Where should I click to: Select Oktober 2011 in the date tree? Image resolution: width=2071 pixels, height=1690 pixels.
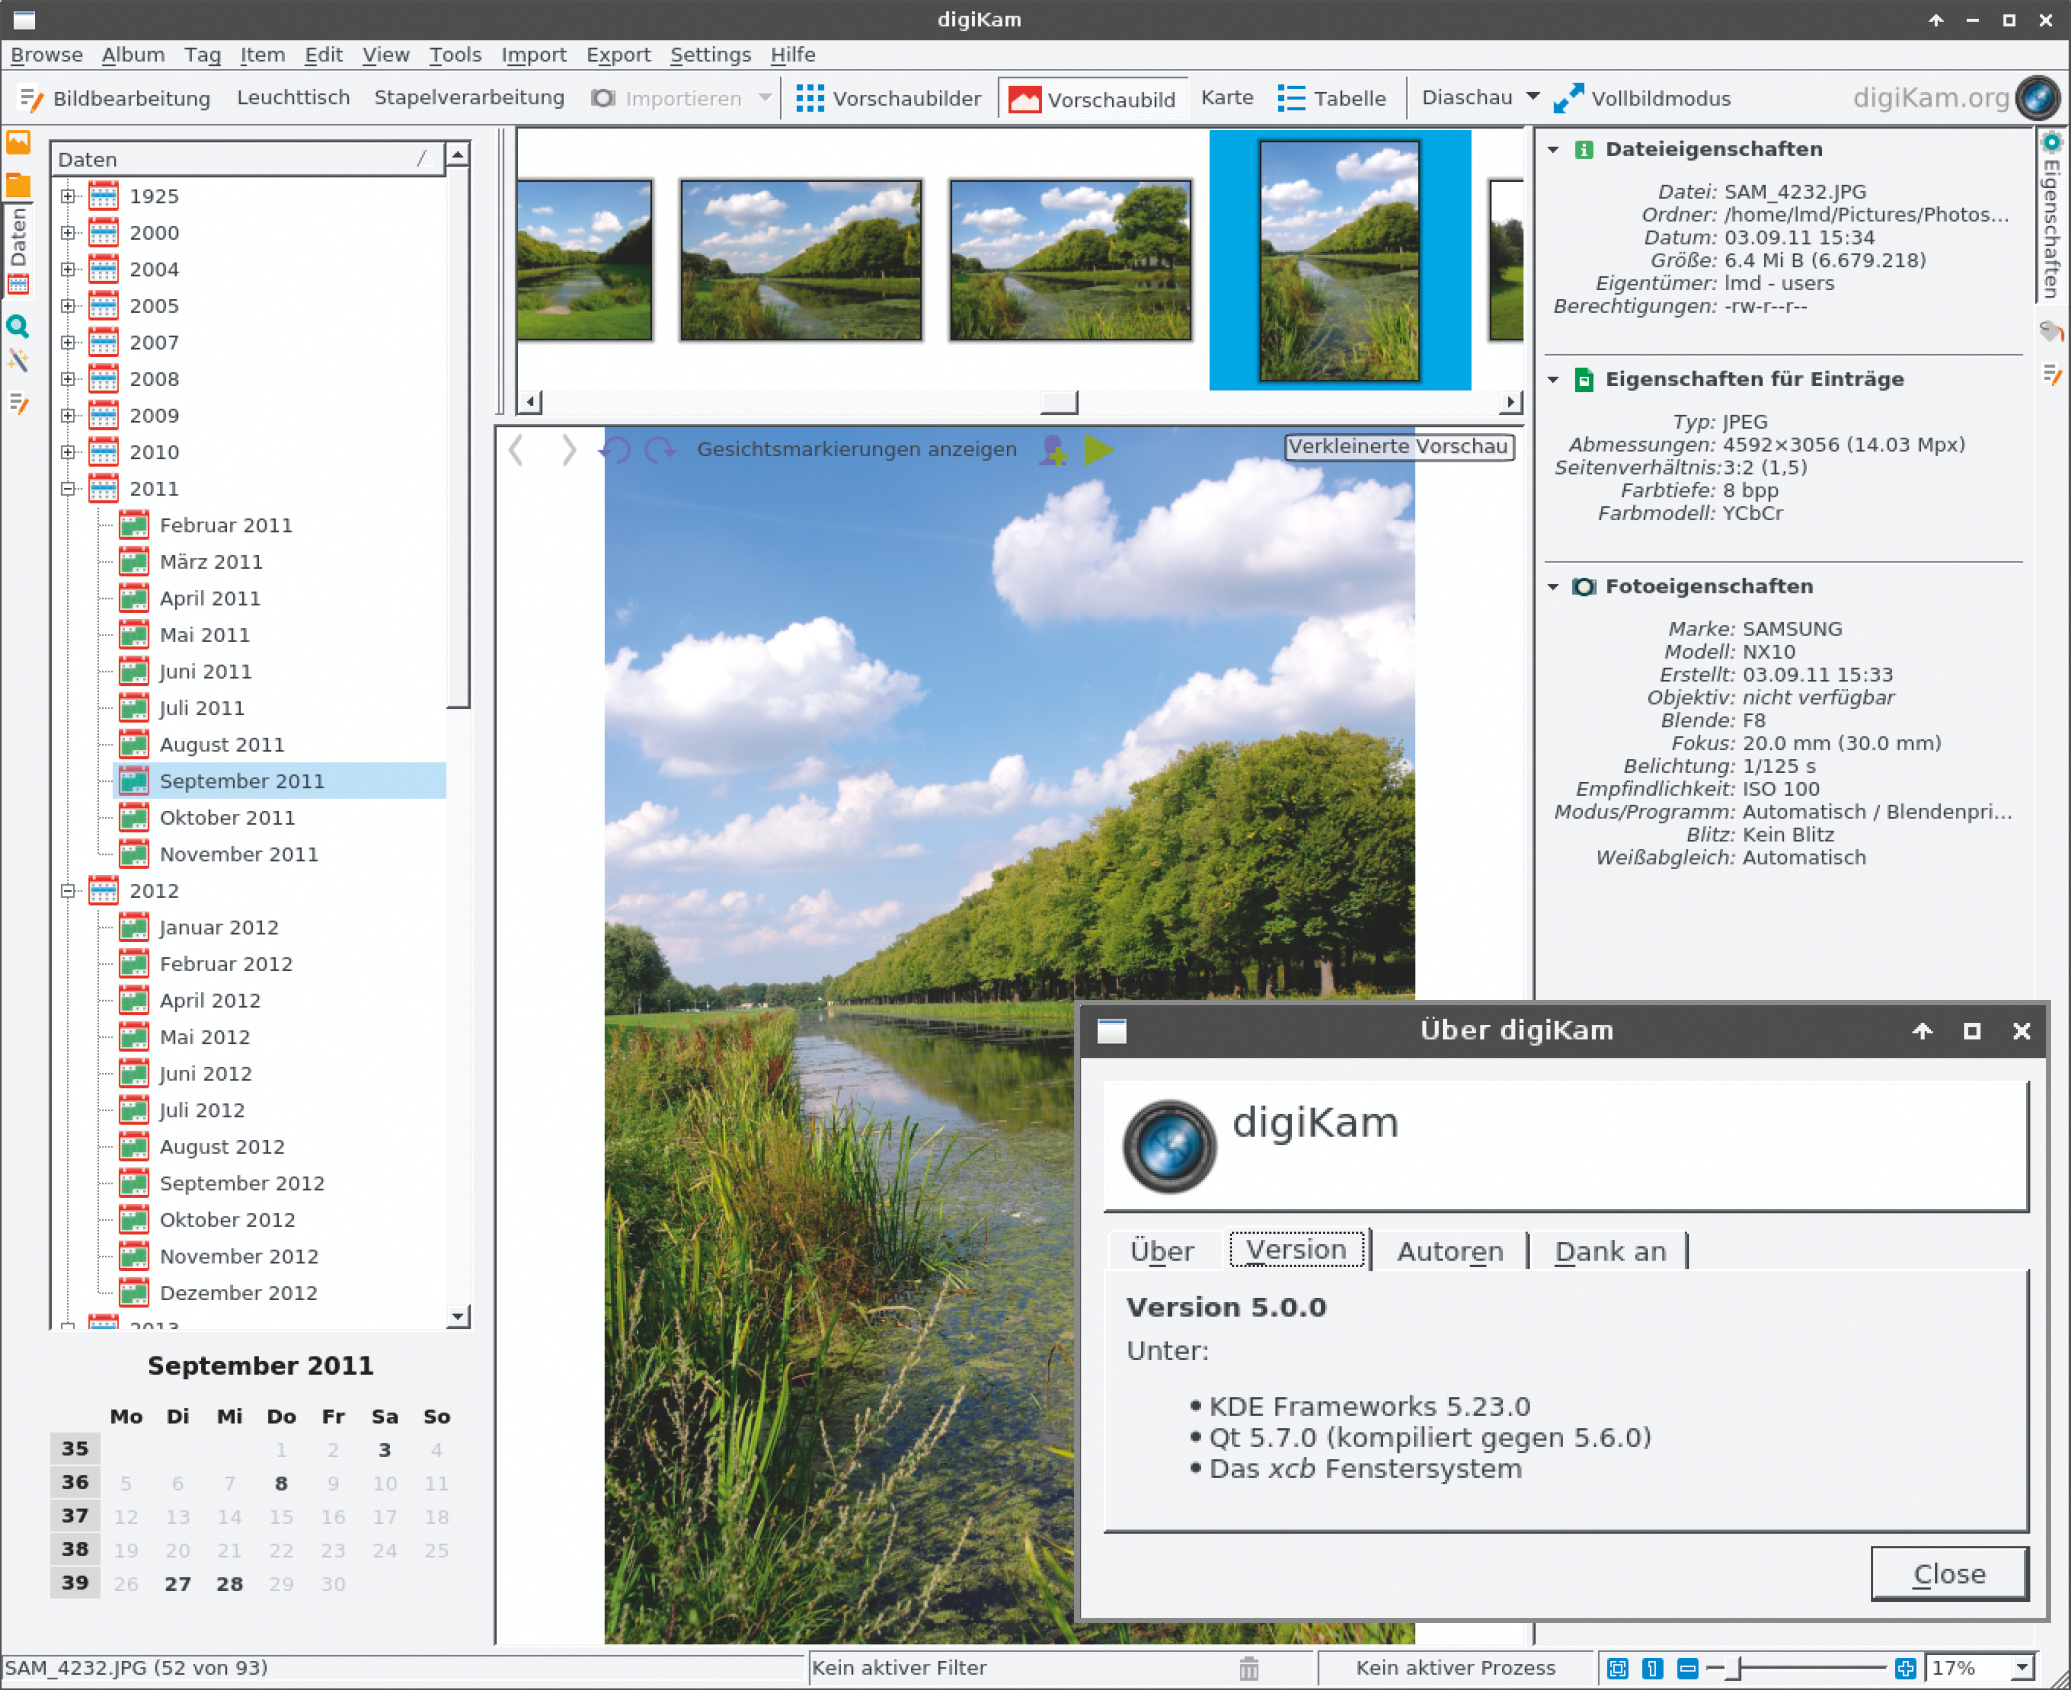pos(227,818)
